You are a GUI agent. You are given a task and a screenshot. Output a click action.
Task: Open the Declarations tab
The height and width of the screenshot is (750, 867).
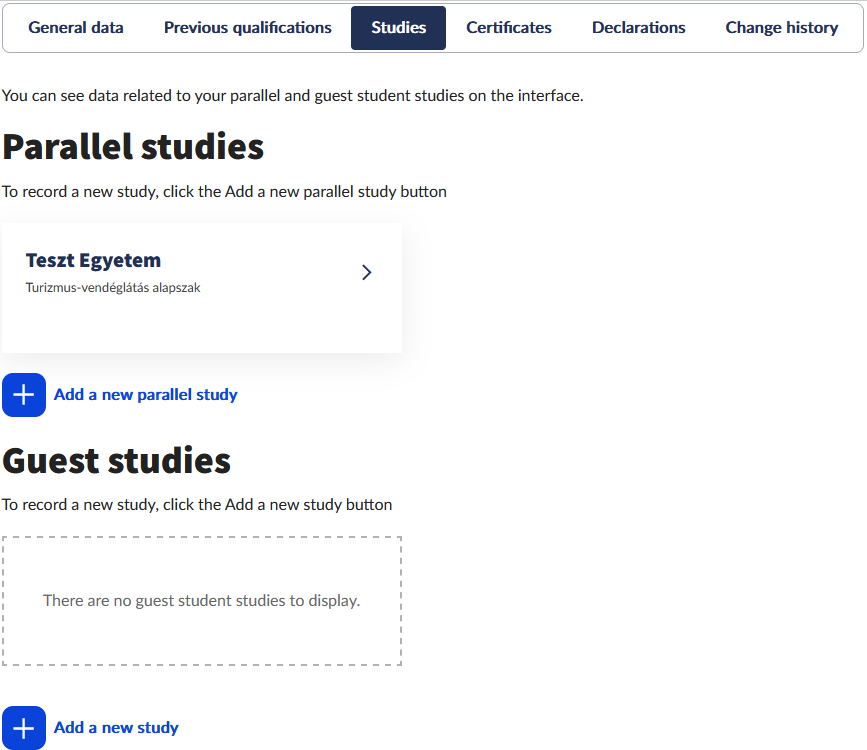pos(639,28)
